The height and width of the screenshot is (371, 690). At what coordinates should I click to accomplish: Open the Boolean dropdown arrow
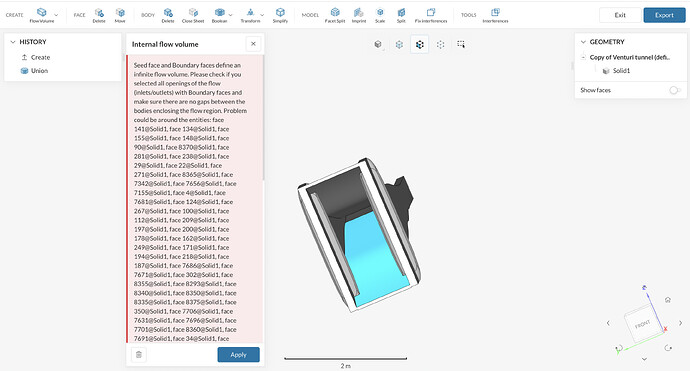click(x=231, y=15)
